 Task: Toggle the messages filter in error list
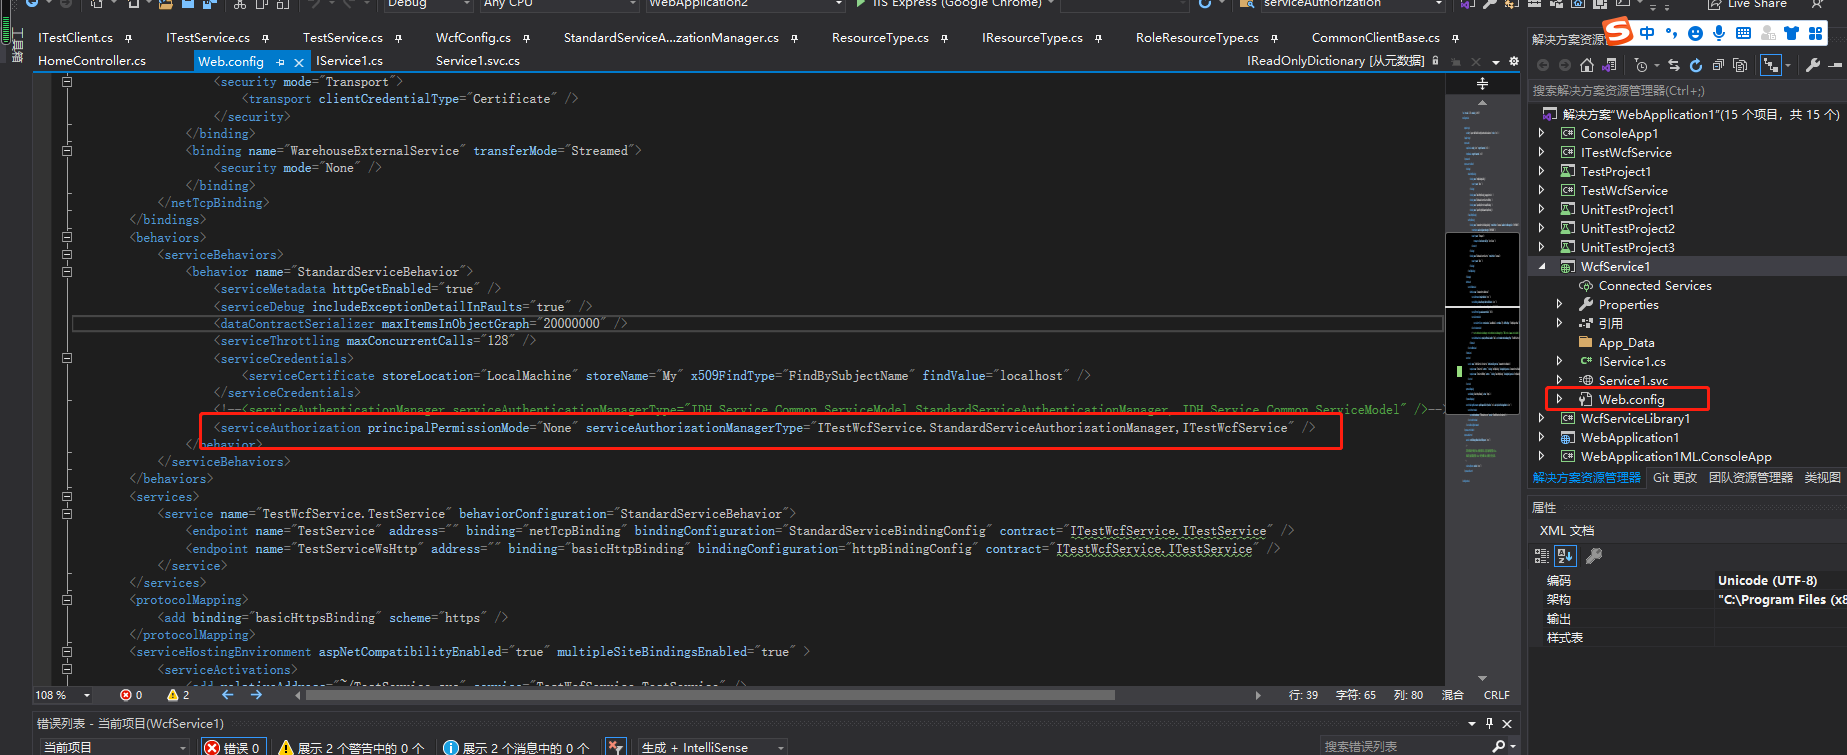516,747
